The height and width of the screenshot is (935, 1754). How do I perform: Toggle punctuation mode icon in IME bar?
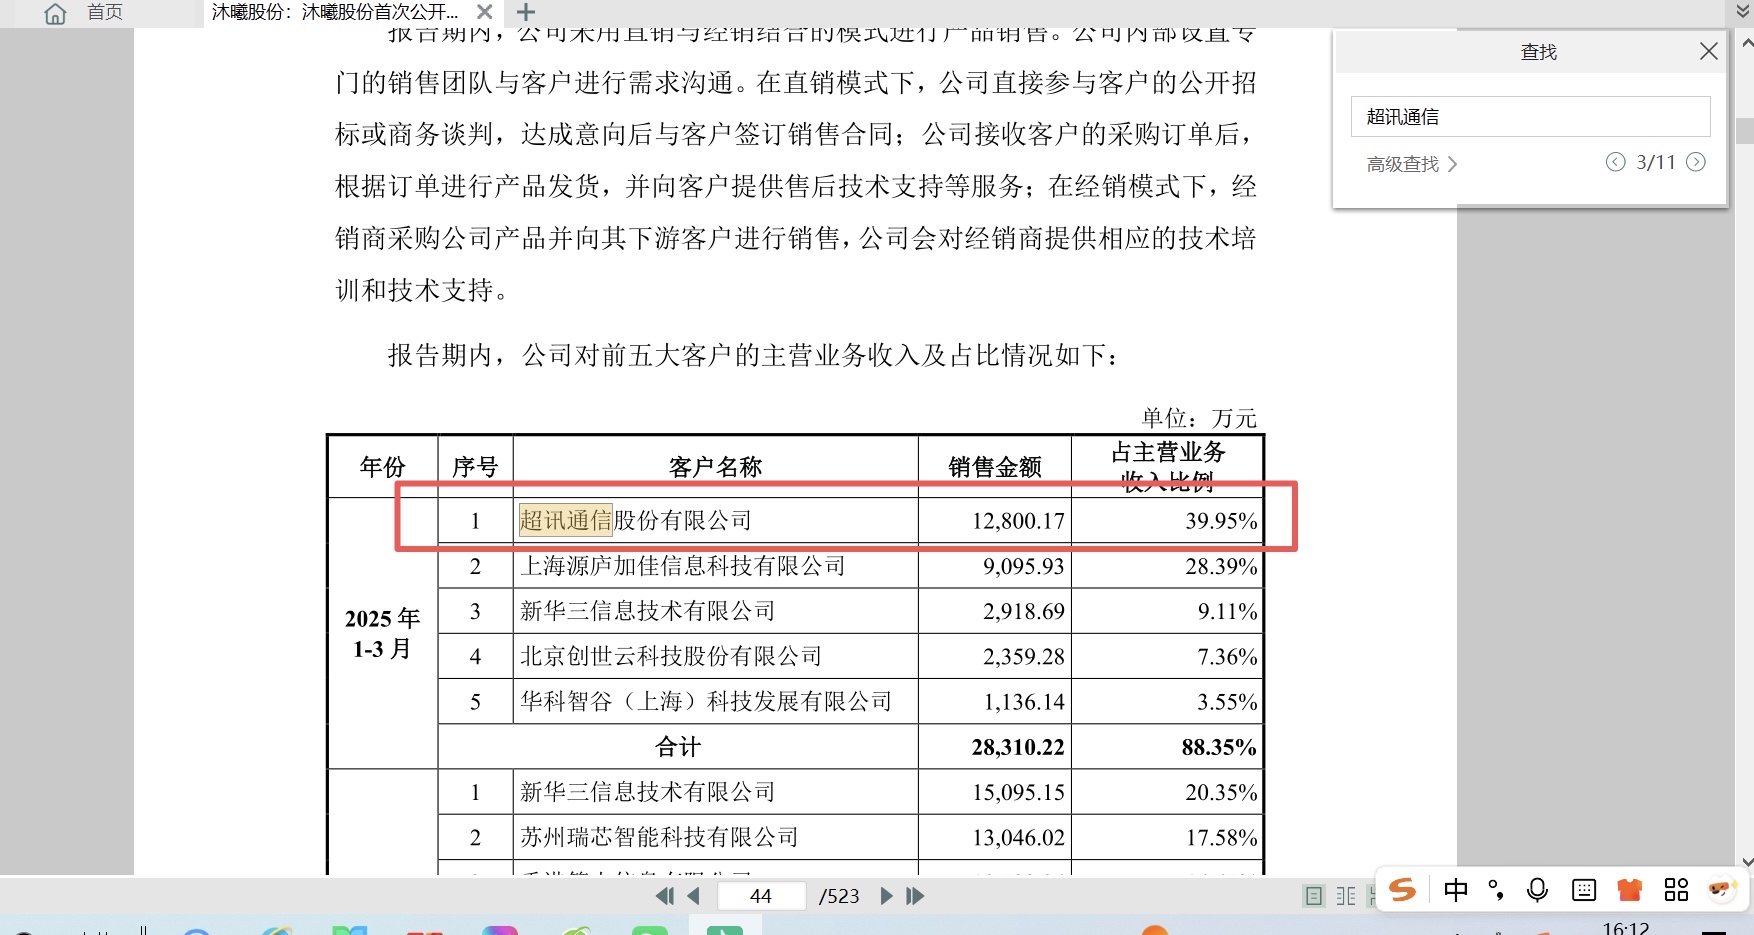click(1496, 890)
